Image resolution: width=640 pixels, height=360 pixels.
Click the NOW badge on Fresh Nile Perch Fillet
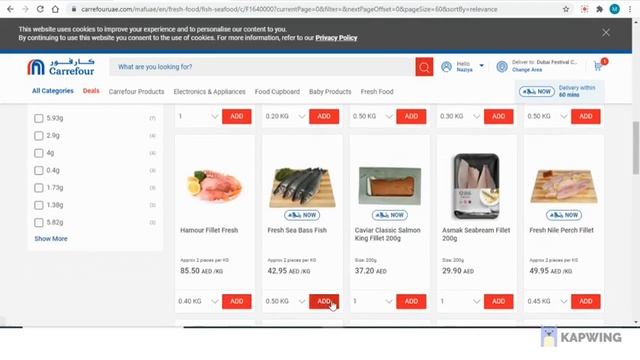pyautogui.click(x=564, y=215)
